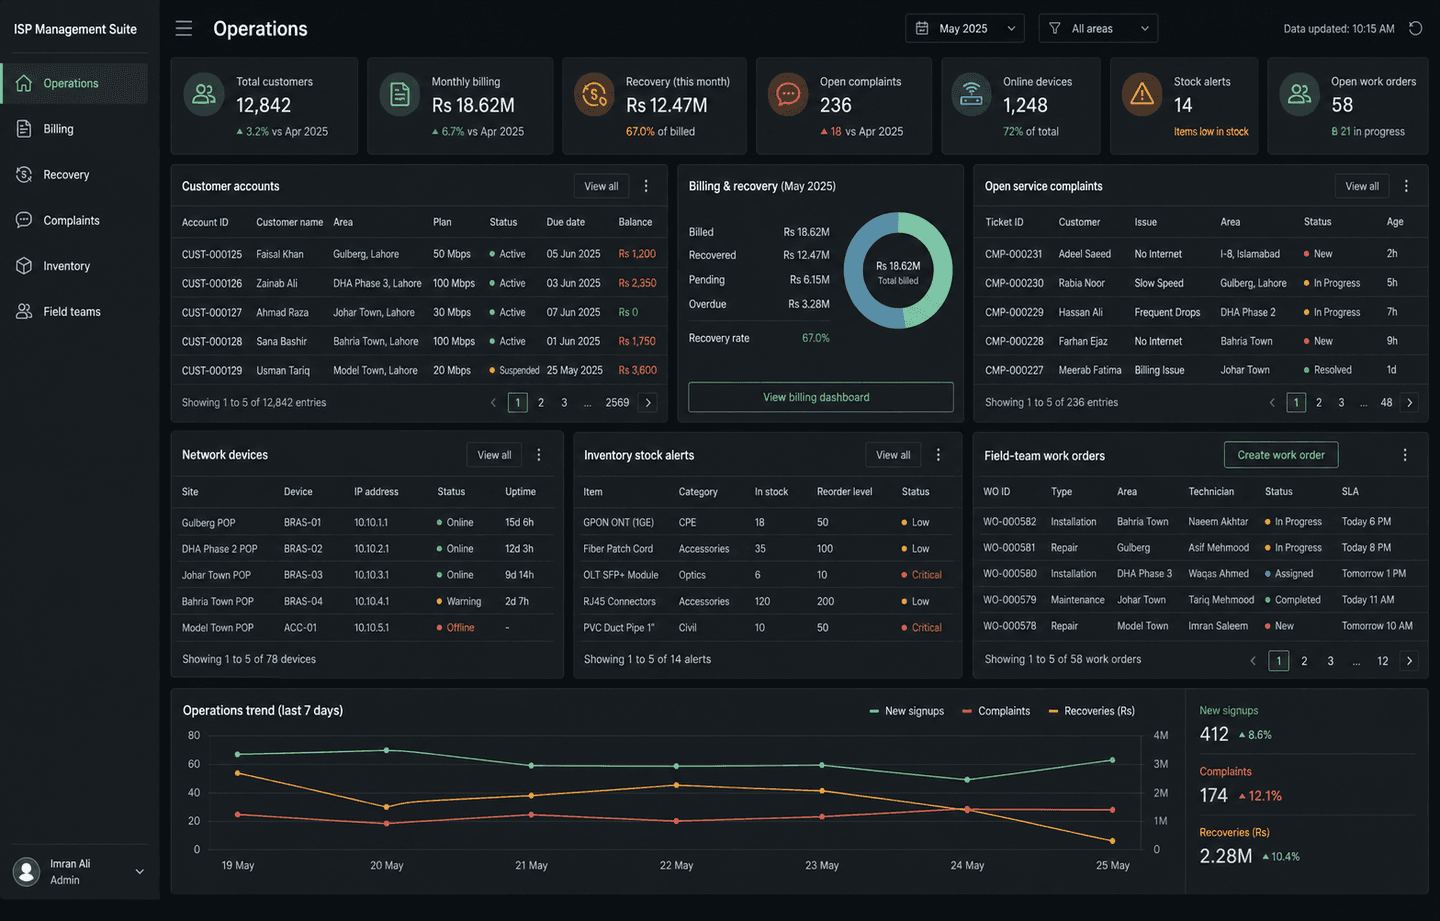This screenshot has height=921, width=1440.
Task: Click ticket CMP-000227 Billing Issue
Action: [x=1200, y=370]
